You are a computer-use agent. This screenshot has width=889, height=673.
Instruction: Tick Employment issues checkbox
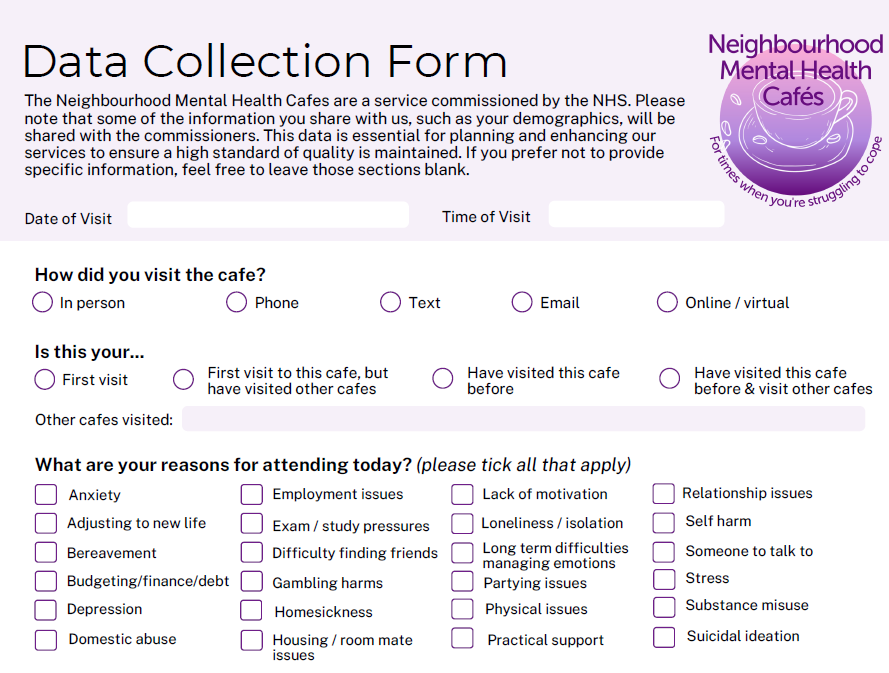[x=252, y=495]
